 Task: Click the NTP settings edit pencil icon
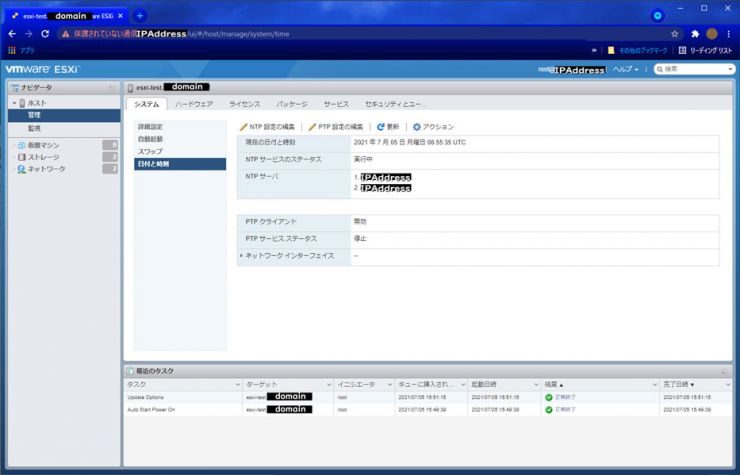(244, 127)
